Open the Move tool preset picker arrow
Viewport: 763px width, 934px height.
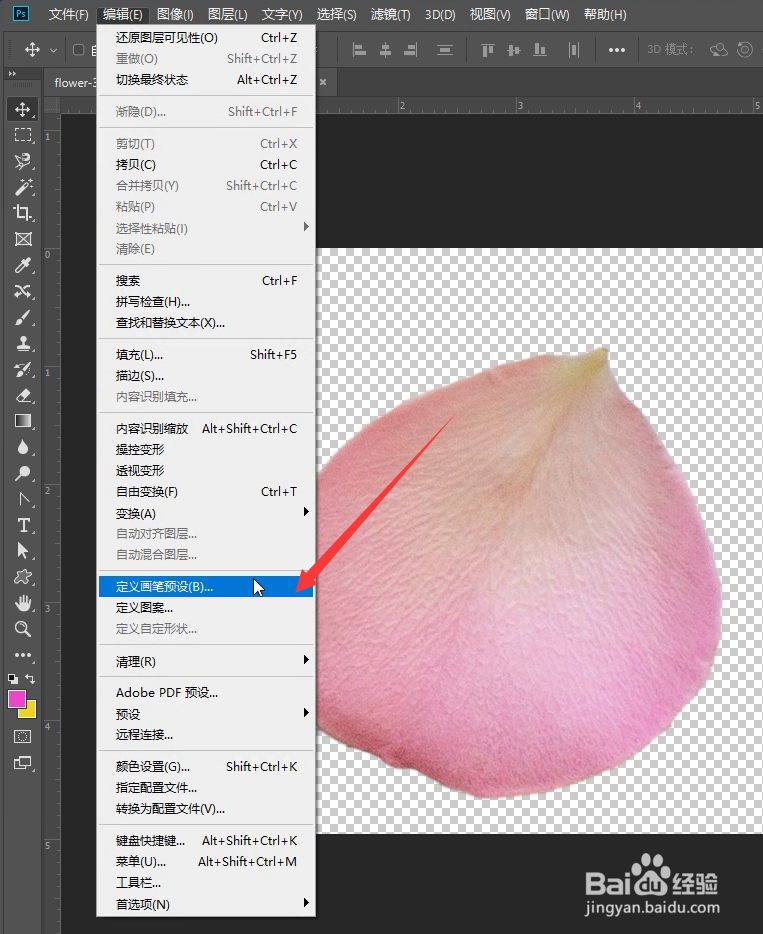click(54, 51)
